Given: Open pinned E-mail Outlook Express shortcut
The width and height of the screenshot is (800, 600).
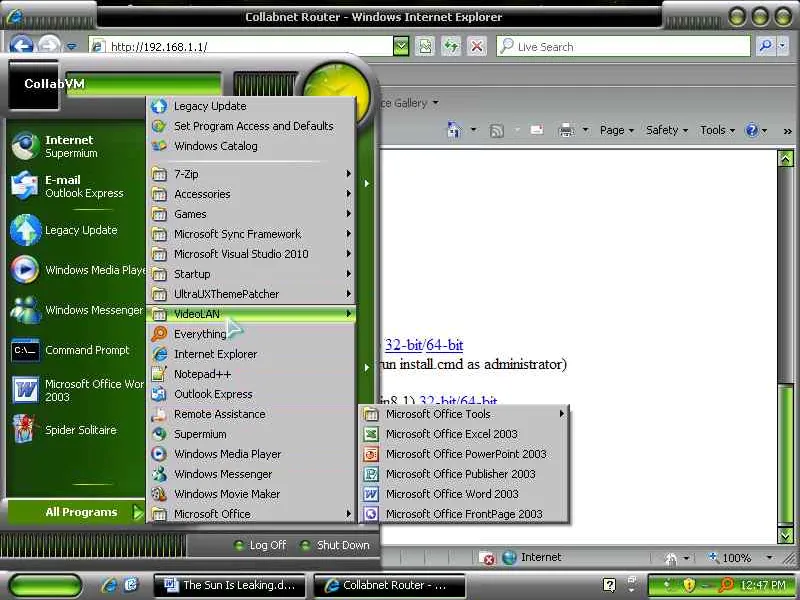Looking at the screenshot, I should click(x=77, y=186).
